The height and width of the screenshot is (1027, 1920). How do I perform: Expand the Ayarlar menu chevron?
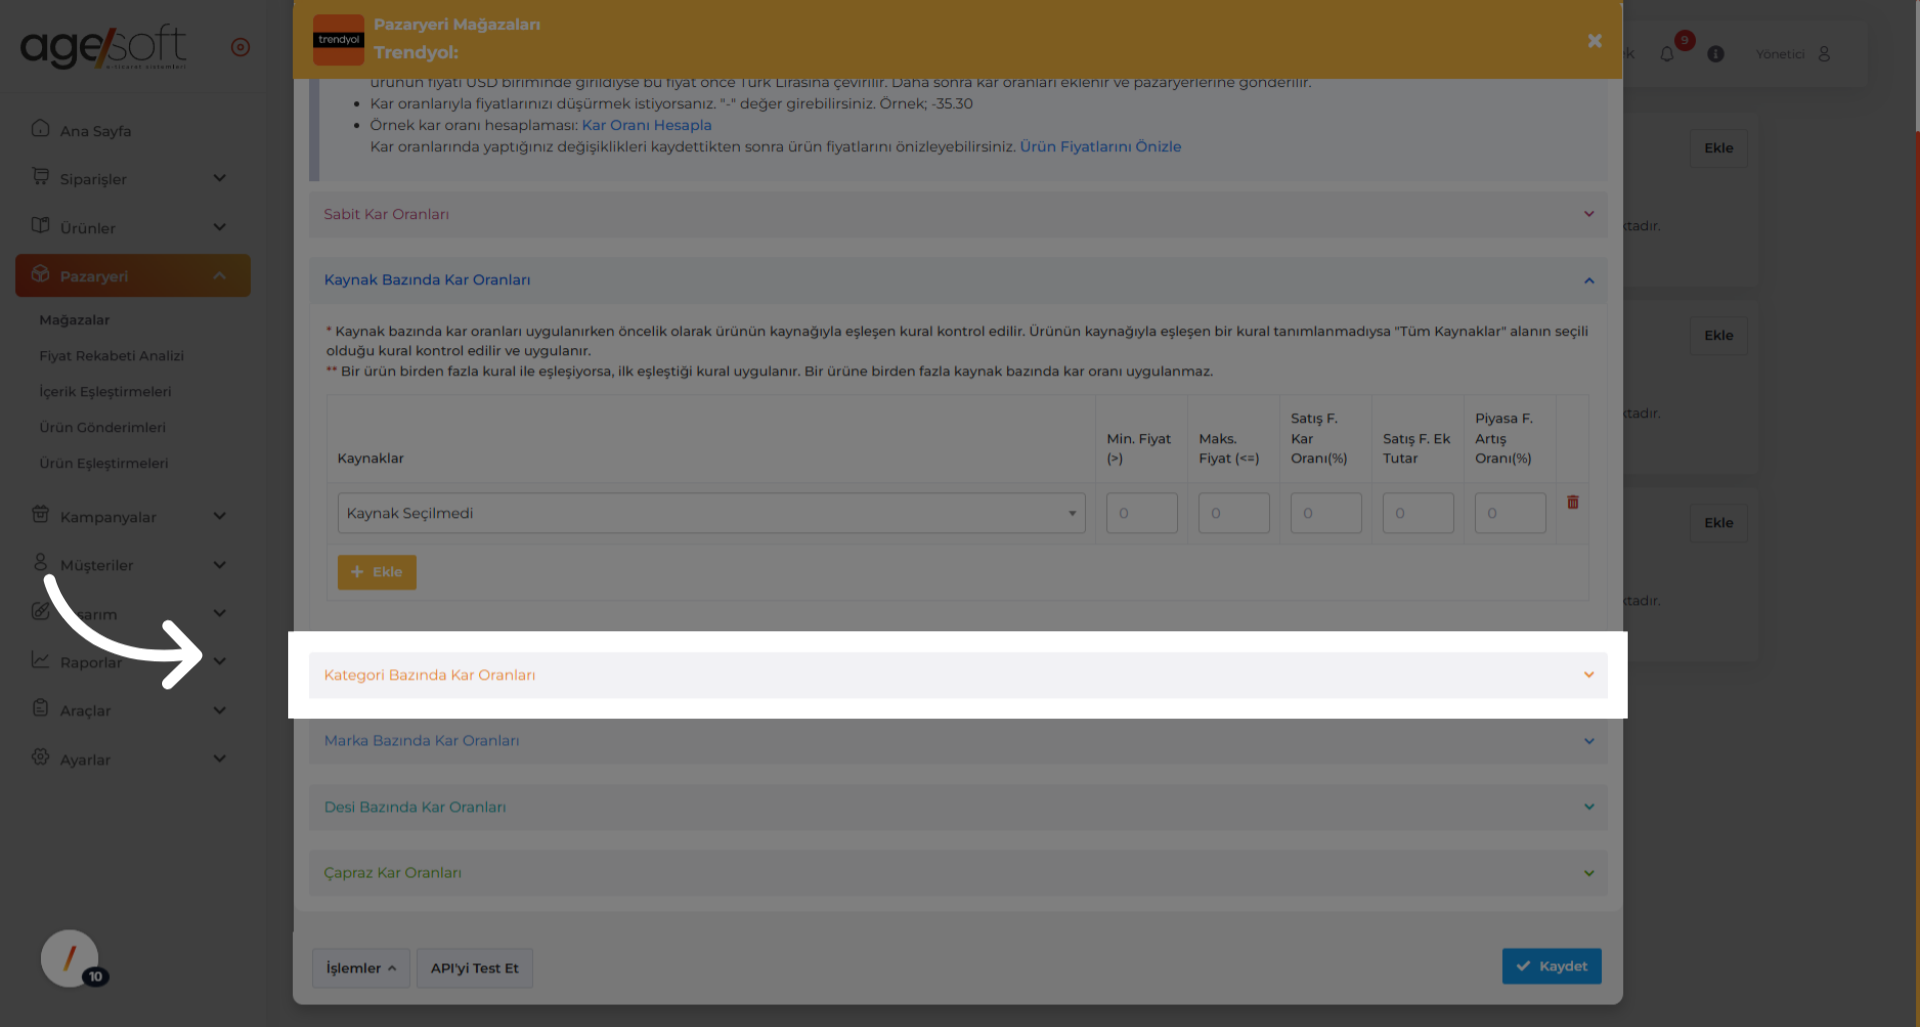coord(219,758)
